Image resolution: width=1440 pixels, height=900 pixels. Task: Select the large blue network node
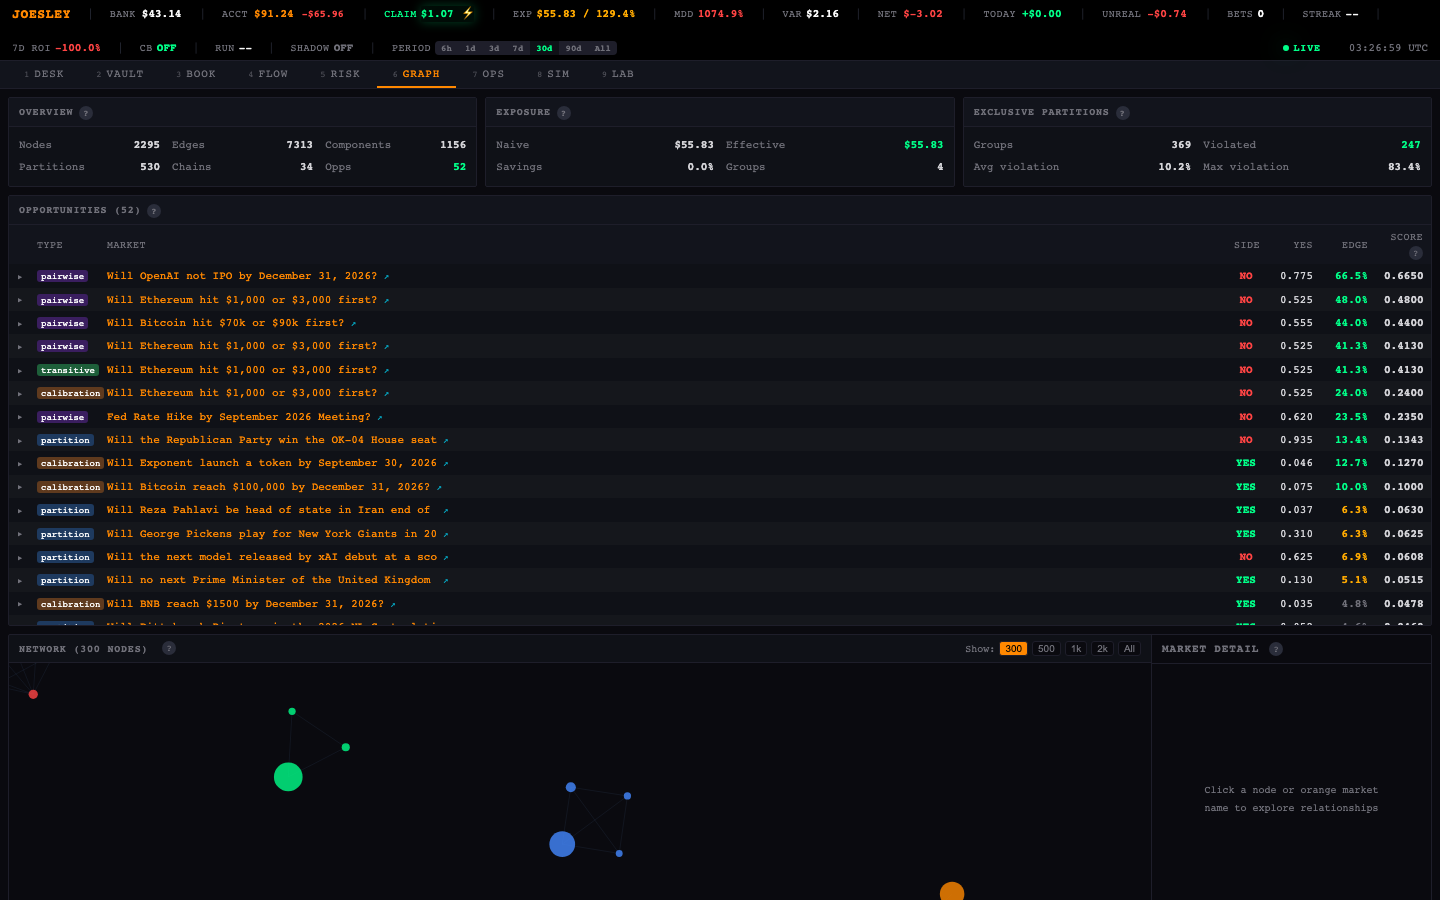click(562, 844)
